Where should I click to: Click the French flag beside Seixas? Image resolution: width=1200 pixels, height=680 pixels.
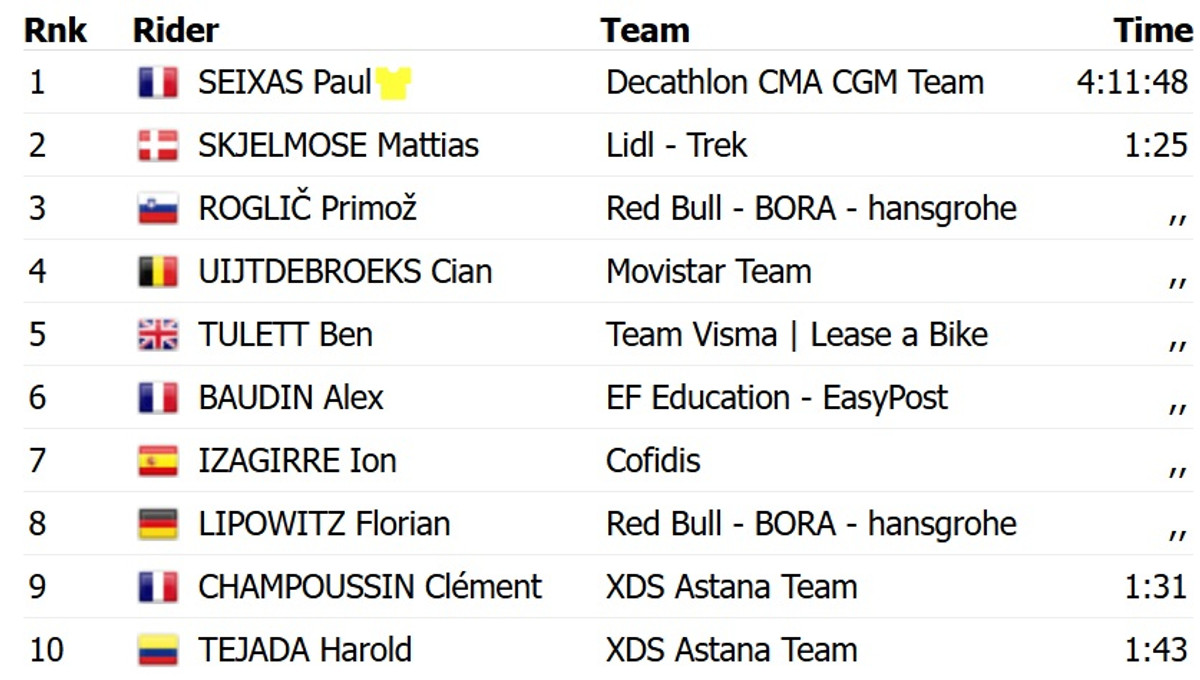[158, 83]
